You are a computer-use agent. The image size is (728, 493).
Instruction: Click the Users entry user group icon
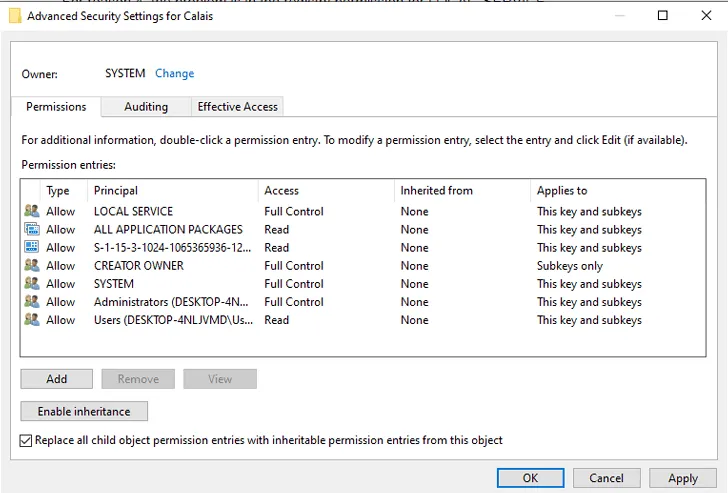point(32,319)
